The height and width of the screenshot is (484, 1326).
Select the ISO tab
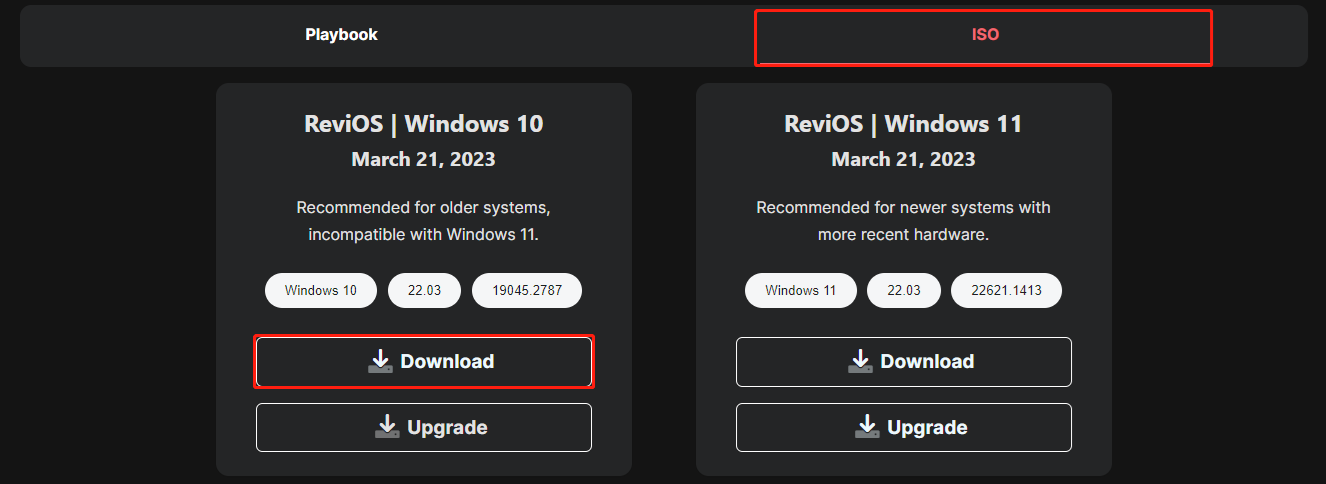click(x=984, y=35)
